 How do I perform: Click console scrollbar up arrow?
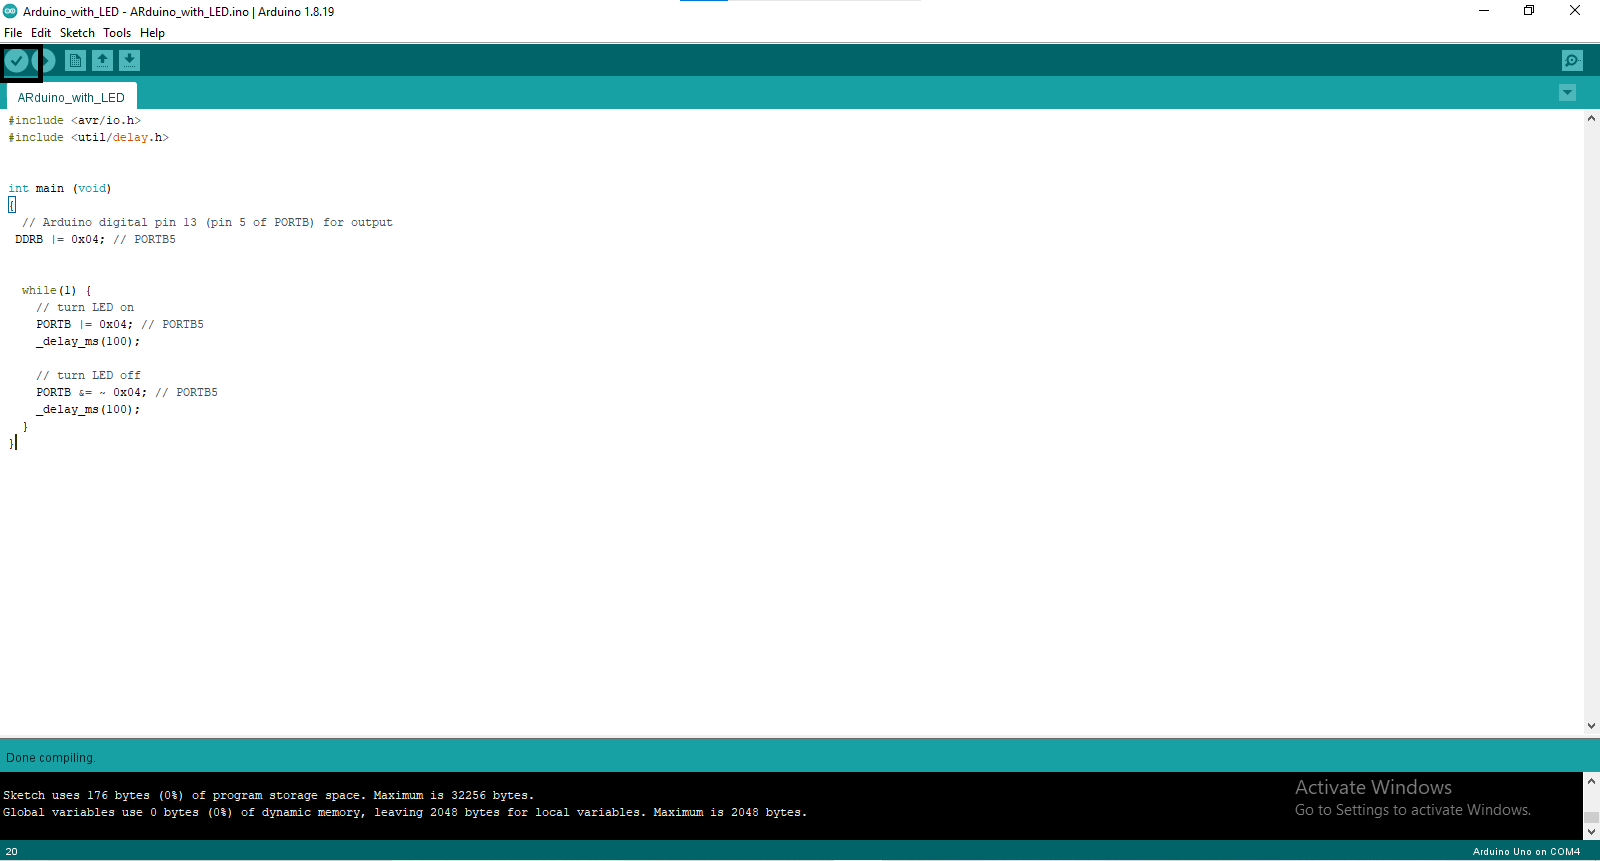1591,781
